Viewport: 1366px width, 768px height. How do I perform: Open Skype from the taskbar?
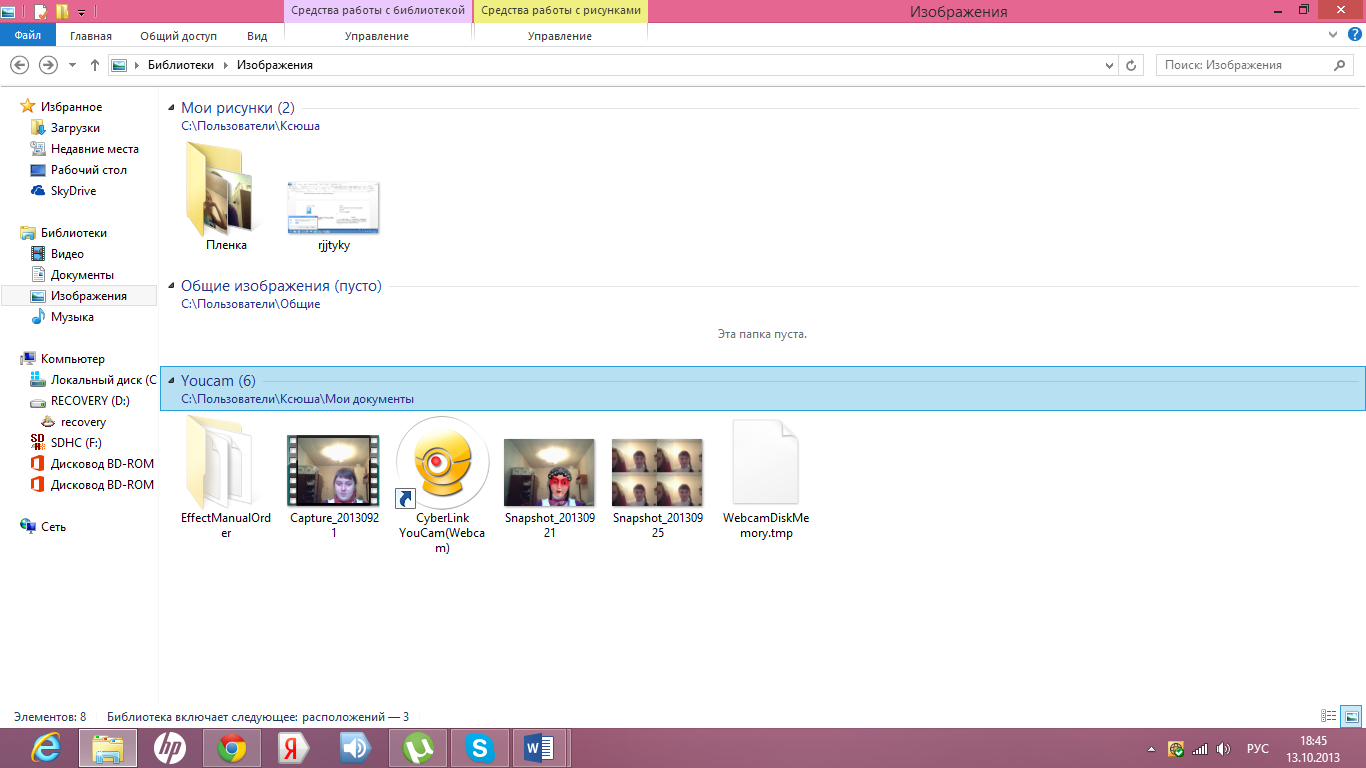pos(480,748)
